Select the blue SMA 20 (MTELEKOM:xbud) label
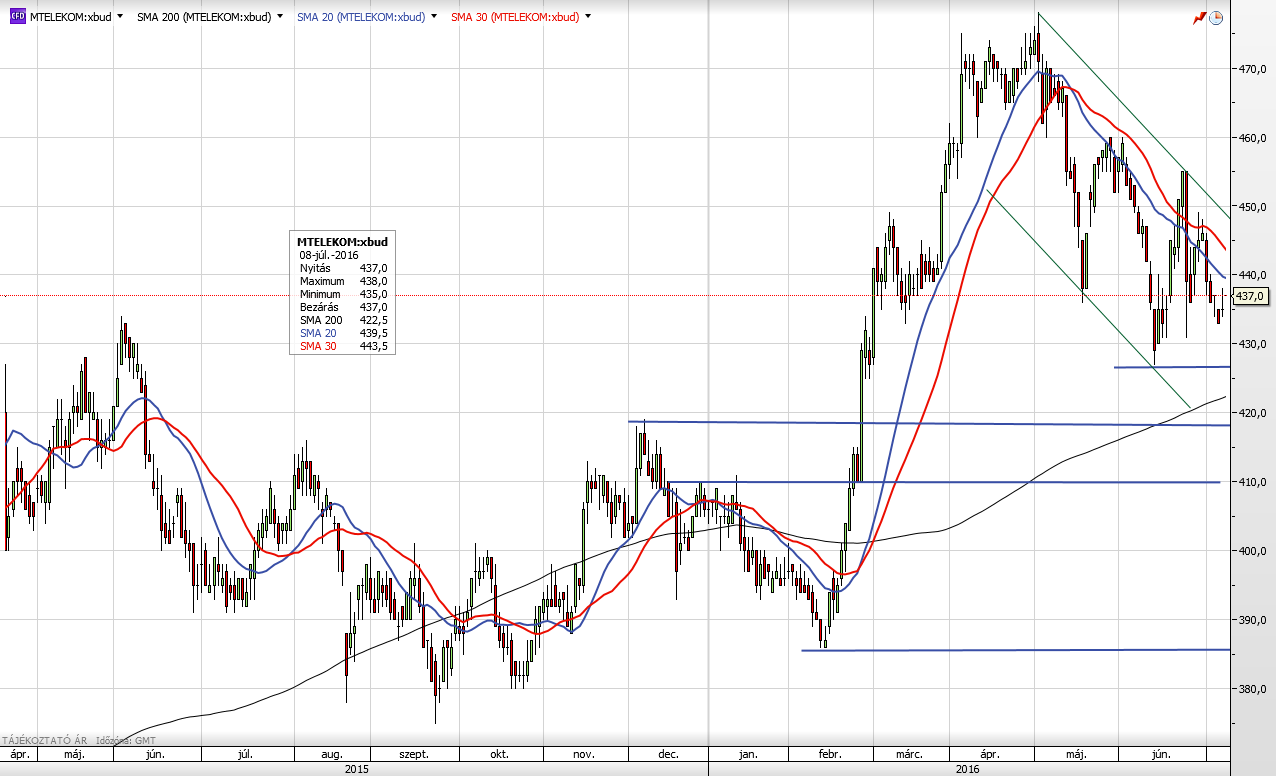1276x776 pixels. tap(361, 17)
